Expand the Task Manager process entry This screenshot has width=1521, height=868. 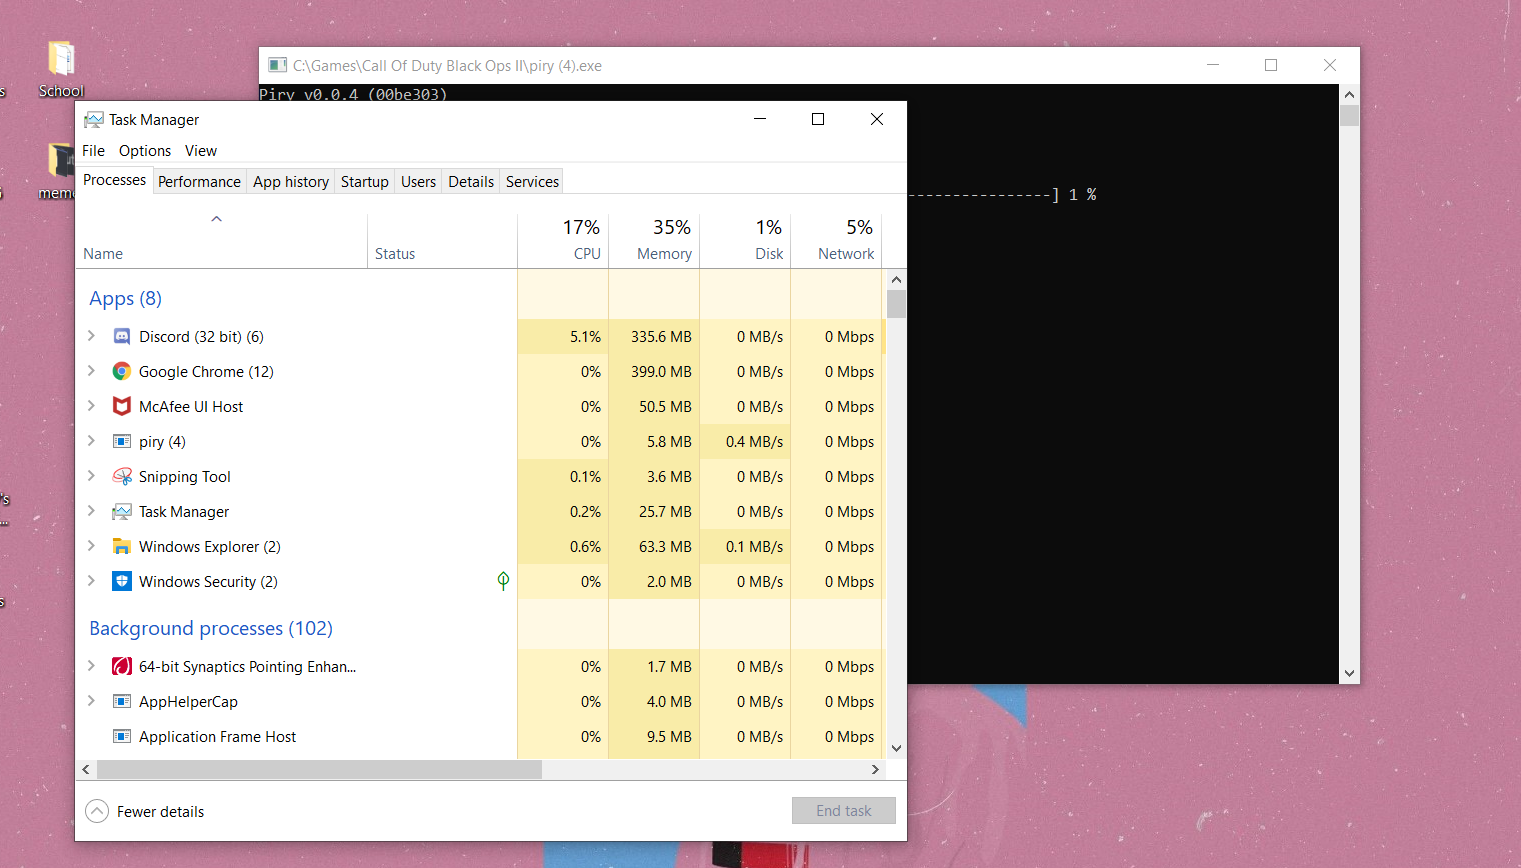click(x=91, y=511)
